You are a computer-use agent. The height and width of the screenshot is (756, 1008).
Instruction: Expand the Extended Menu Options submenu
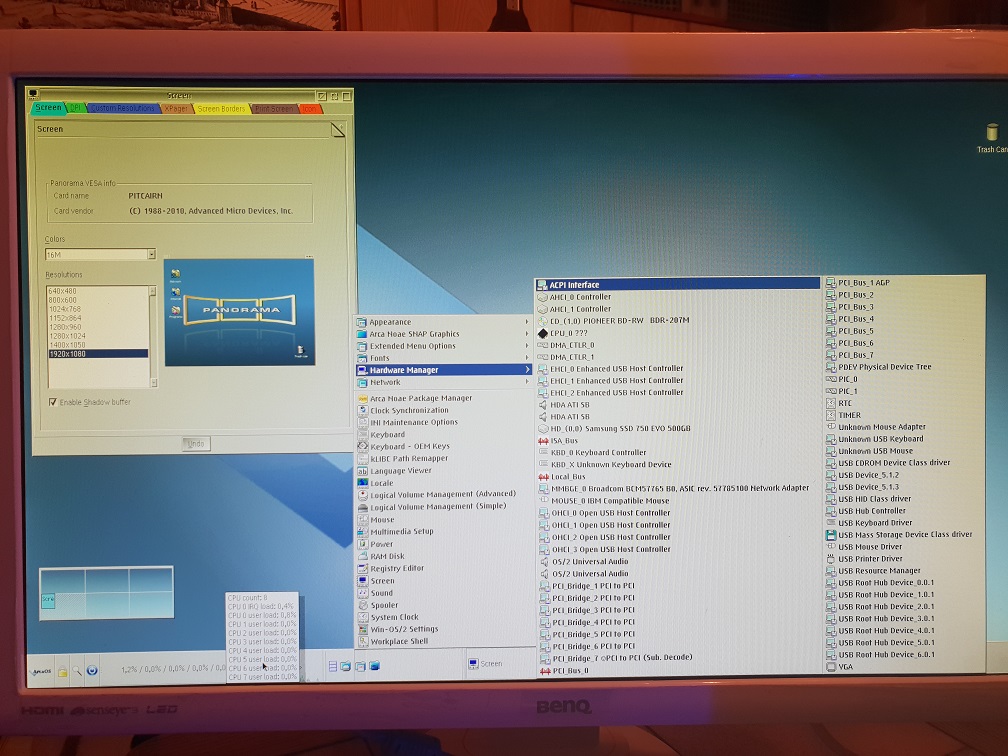point(444,346)
